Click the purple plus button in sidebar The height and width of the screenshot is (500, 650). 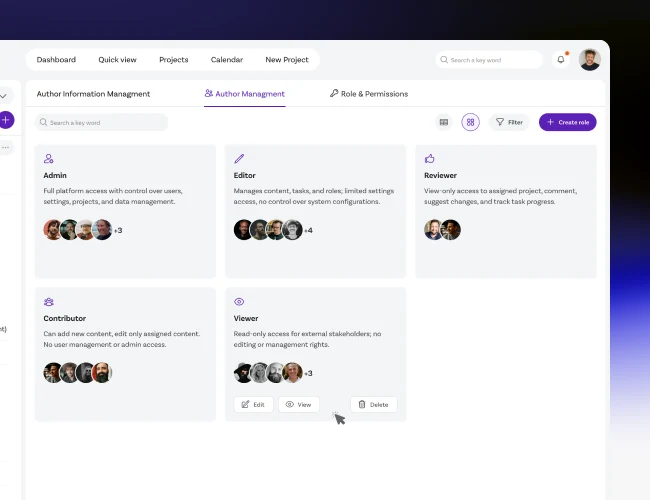(x=6, y=120)
